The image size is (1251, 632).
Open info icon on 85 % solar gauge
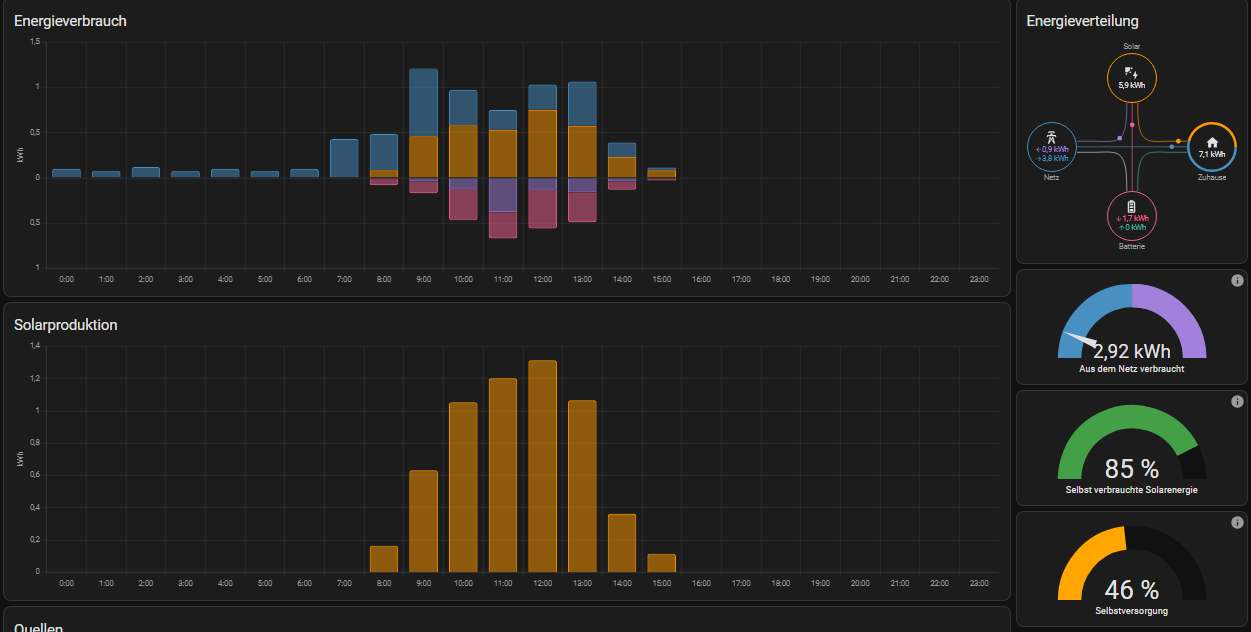[x=1237, y=402]
